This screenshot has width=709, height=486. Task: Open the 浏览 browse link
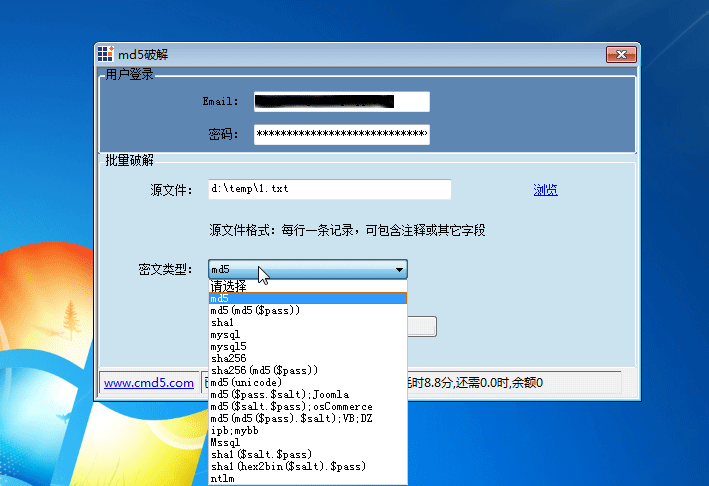[545, 190]
